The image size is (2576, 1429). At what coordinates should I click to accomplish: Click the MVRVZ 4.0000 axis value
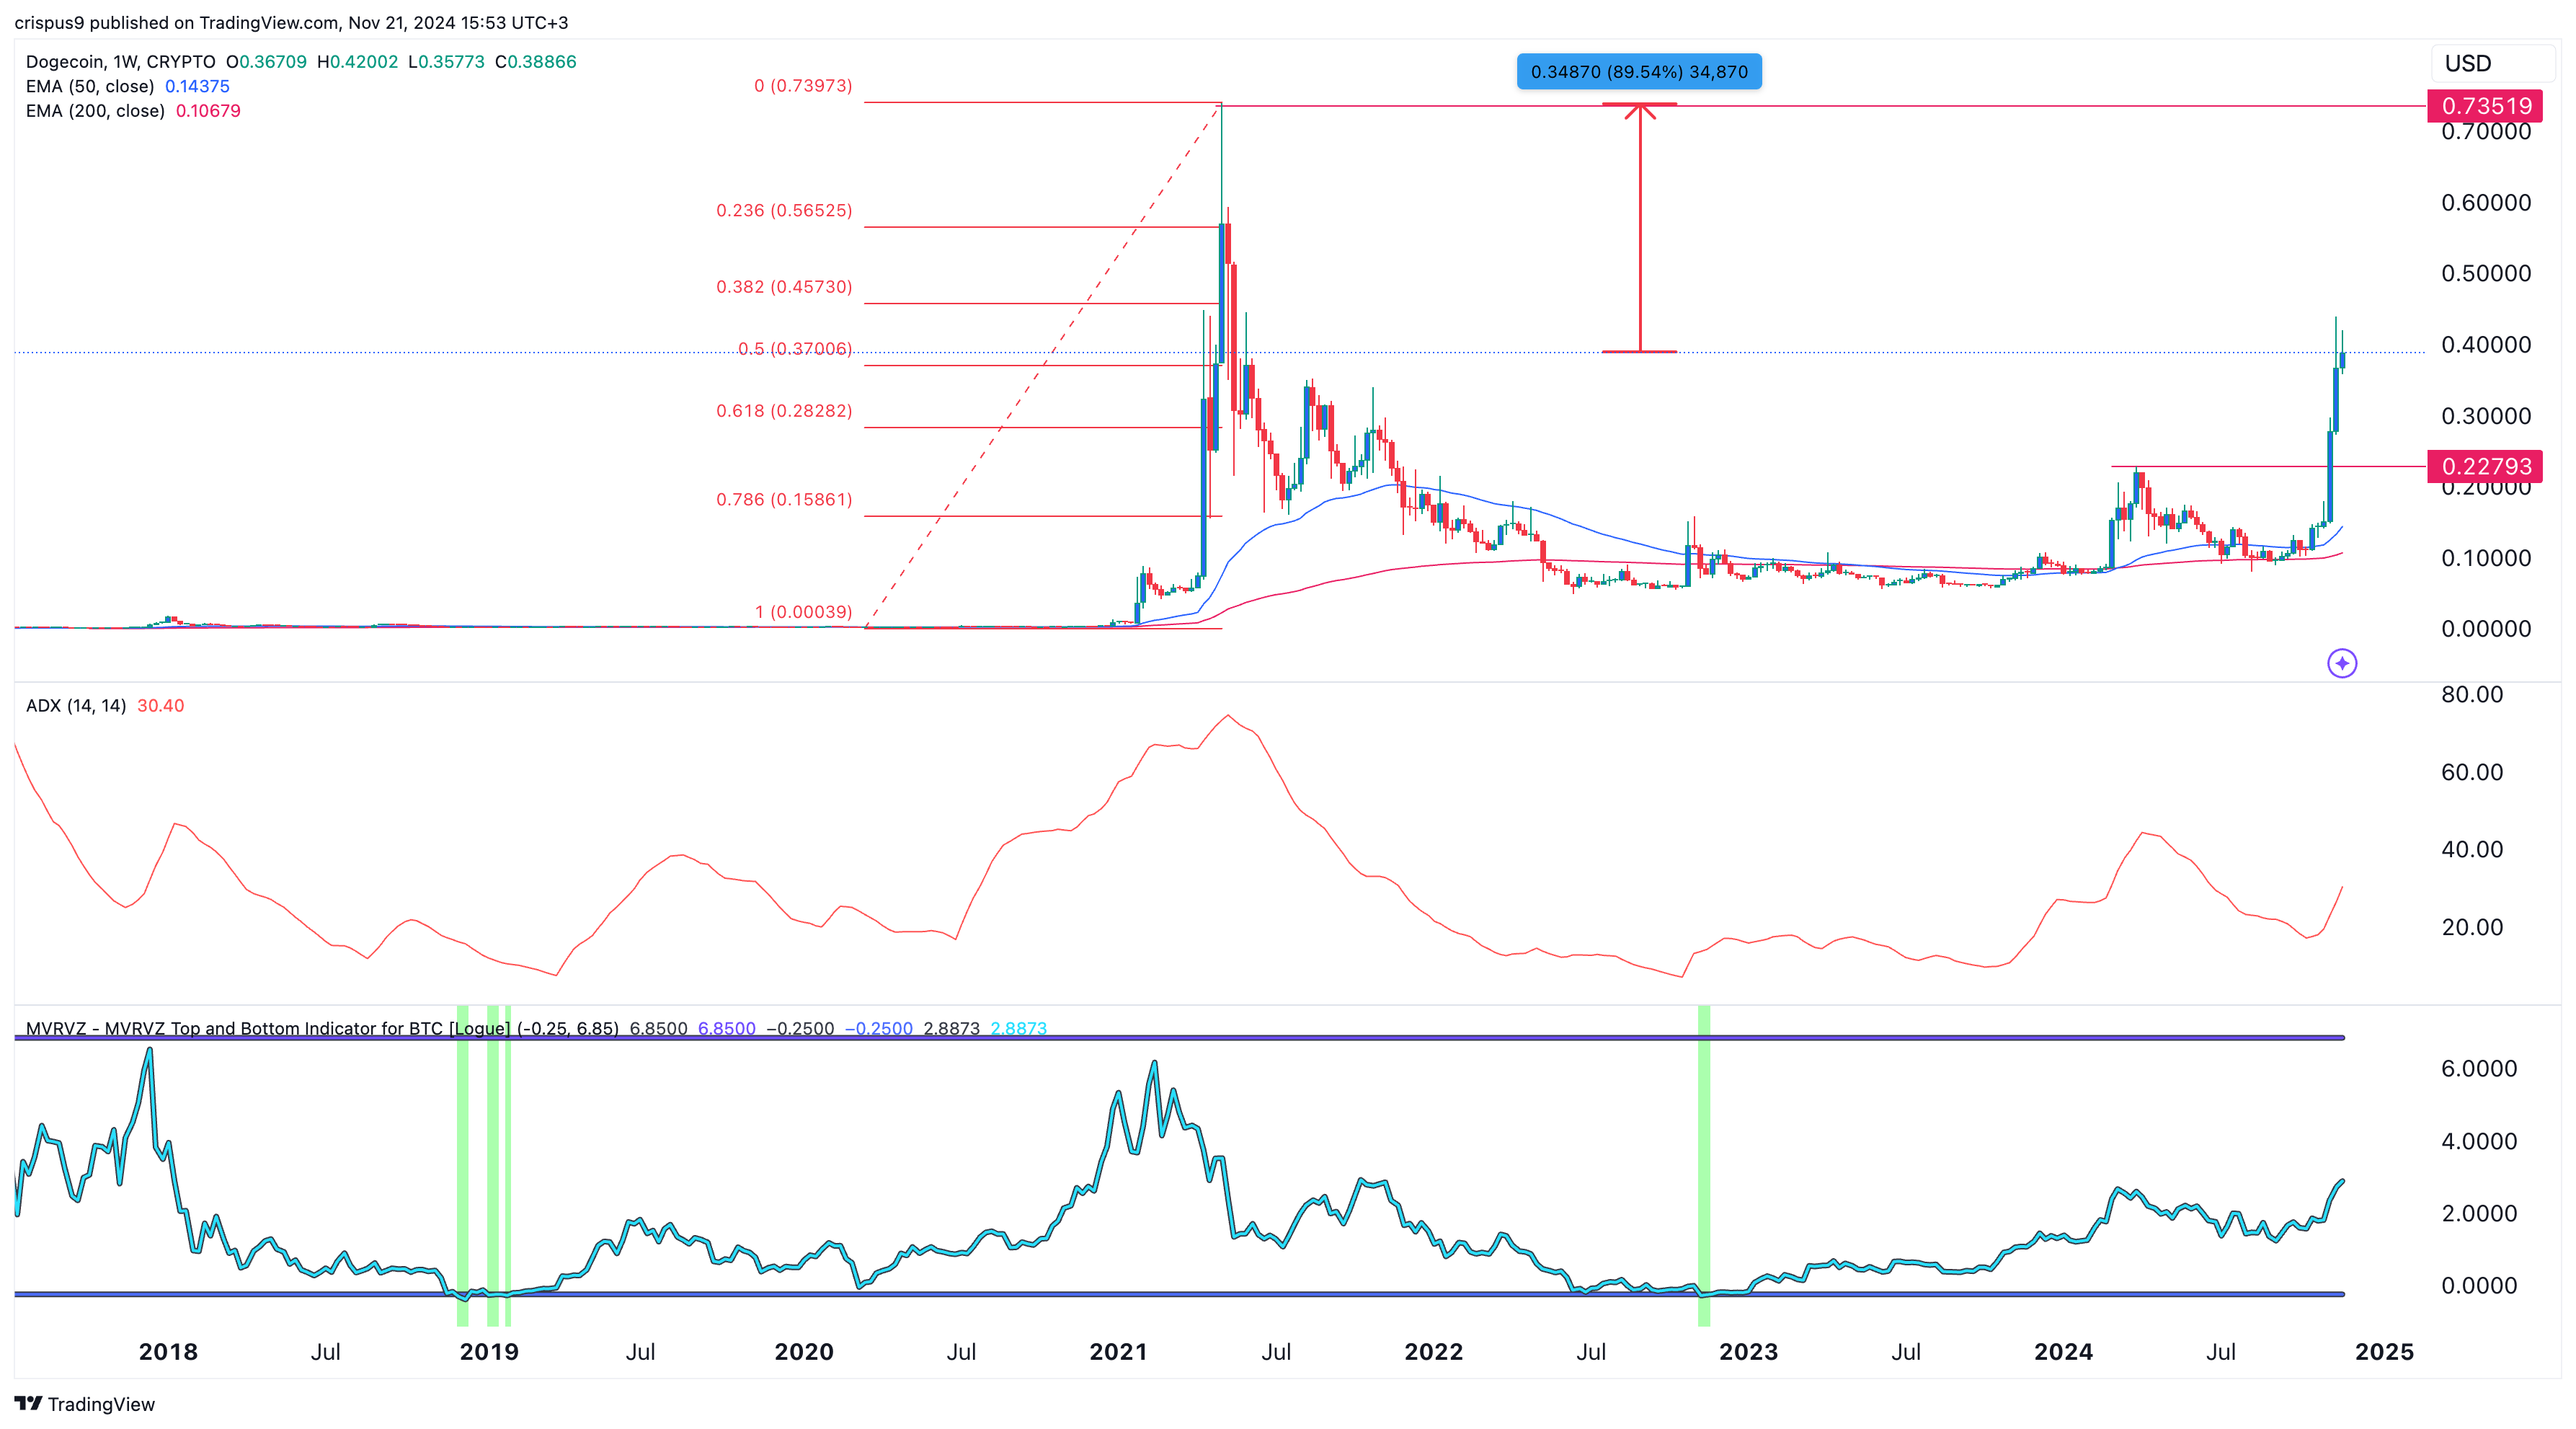coord(2479,1141)
